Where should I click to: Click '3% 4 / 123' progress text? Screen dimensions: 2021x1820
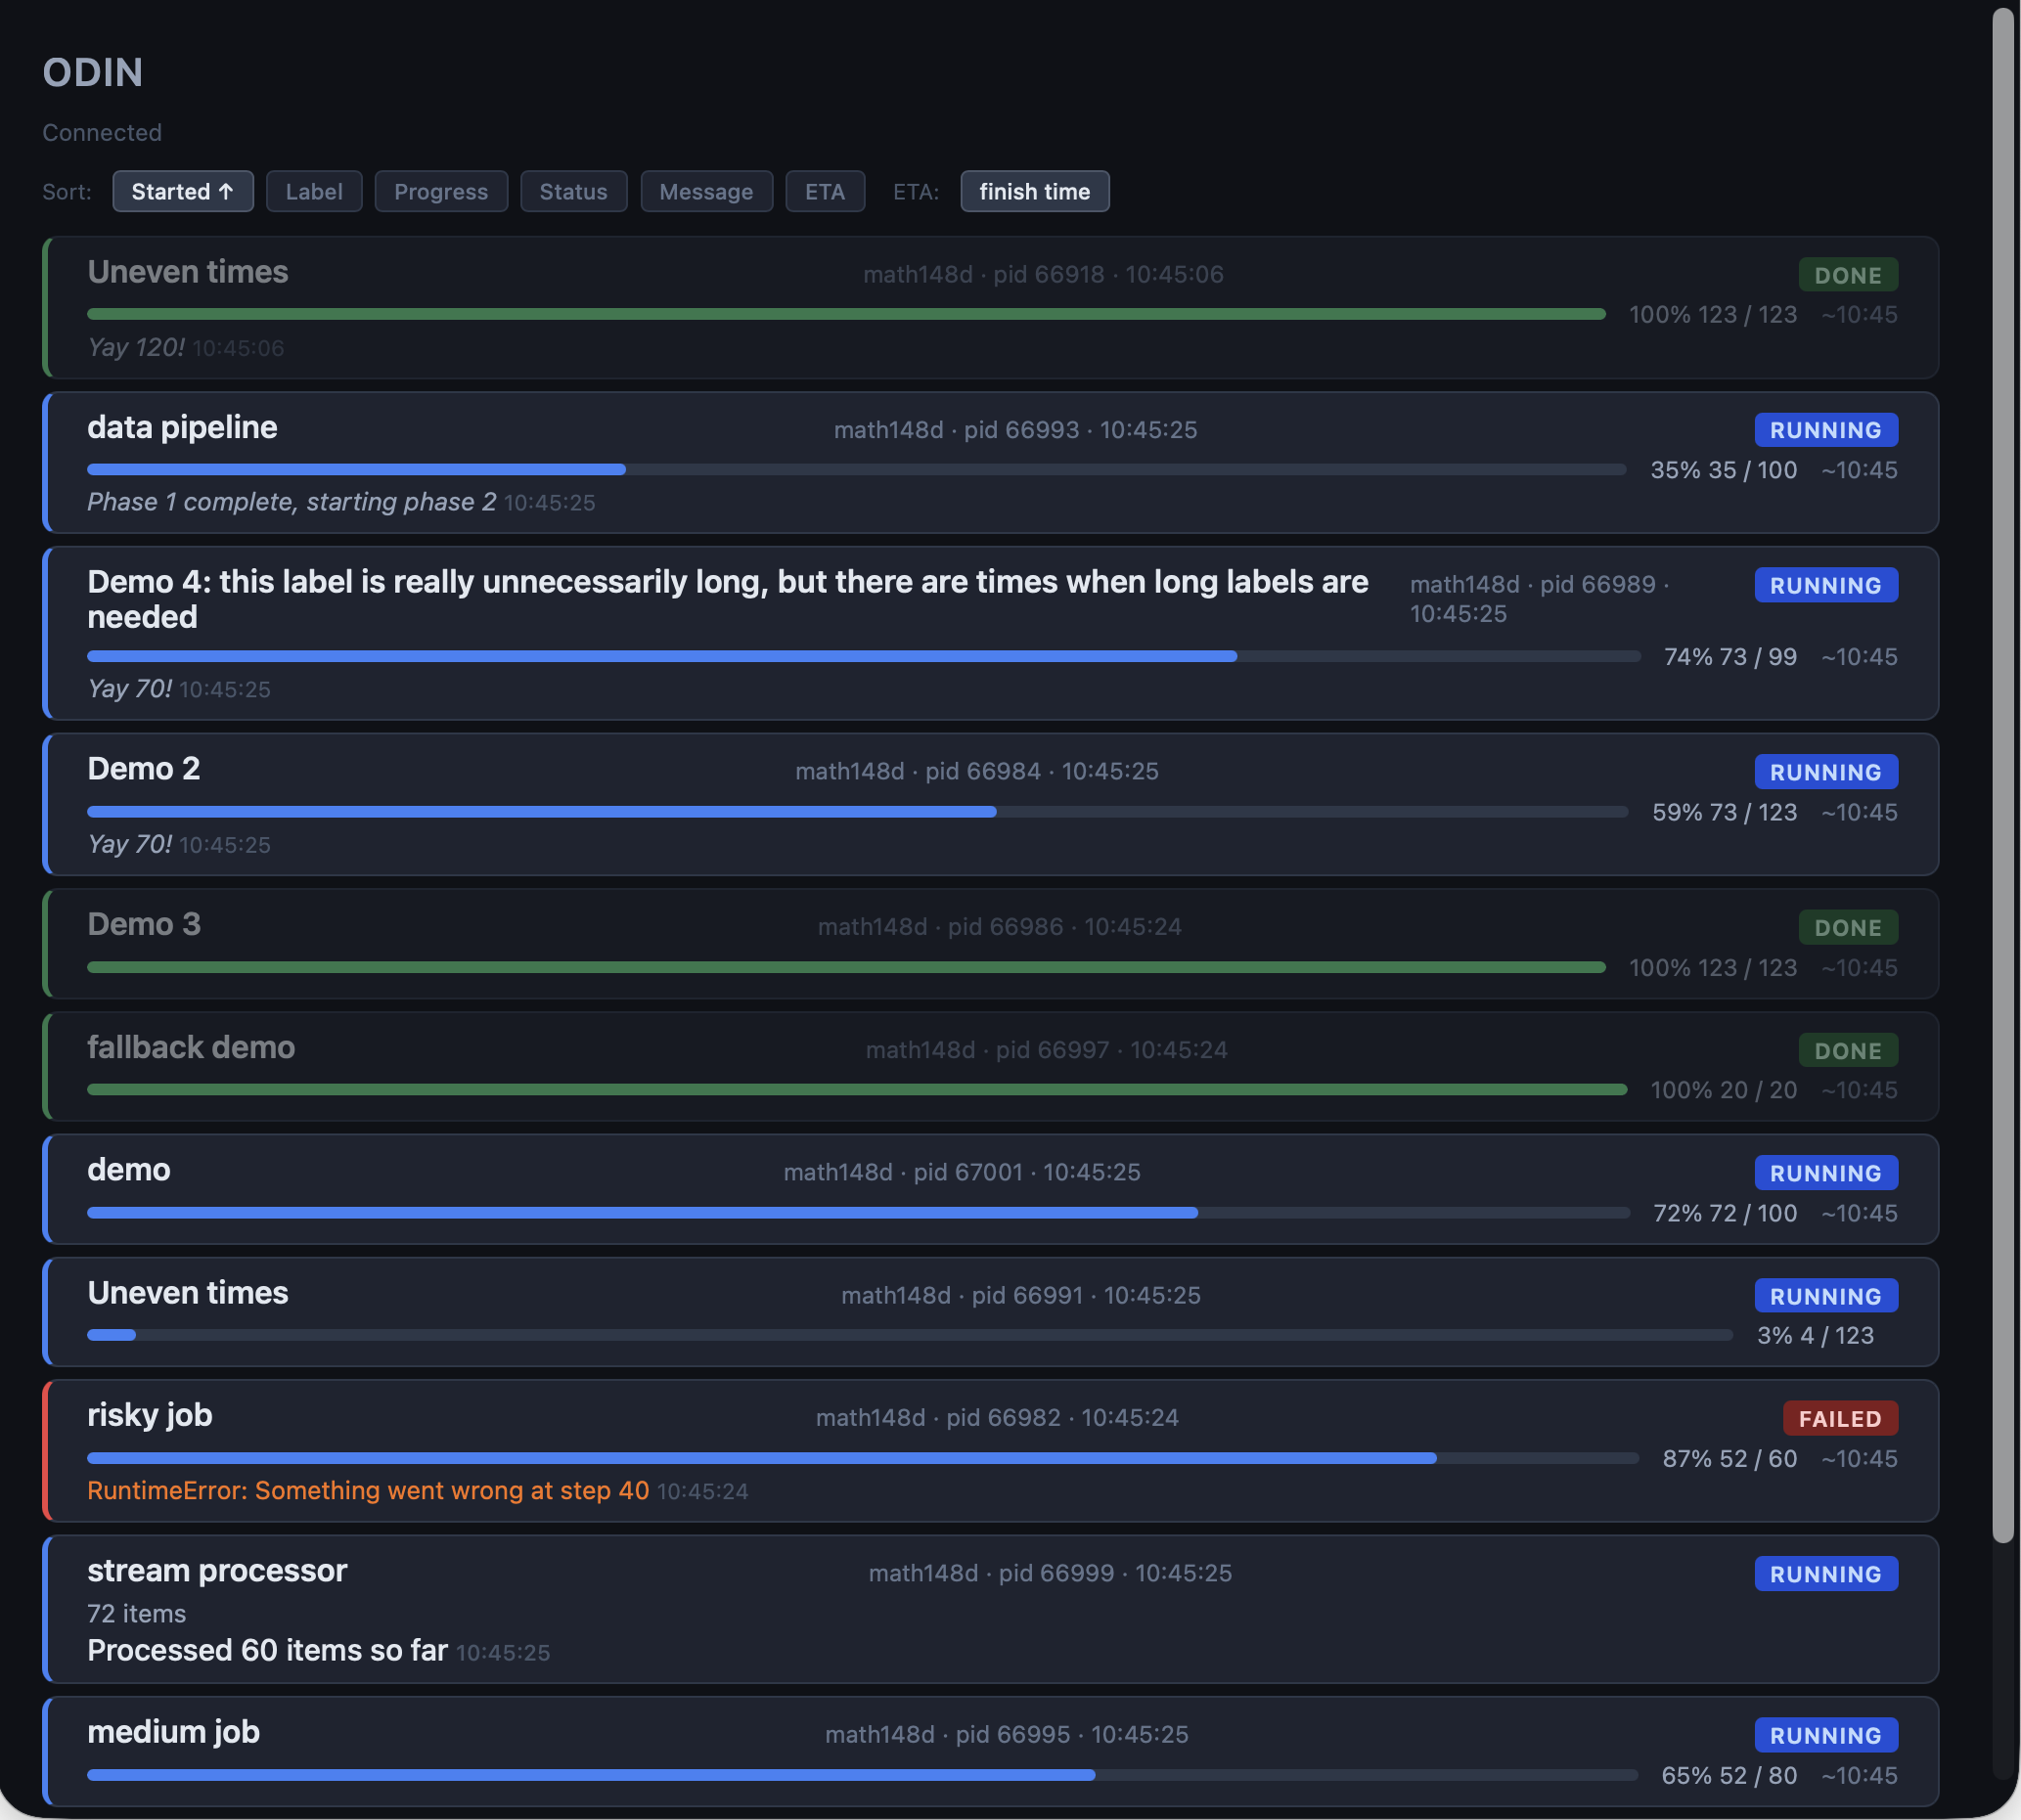click(x=1816, y=1335)
